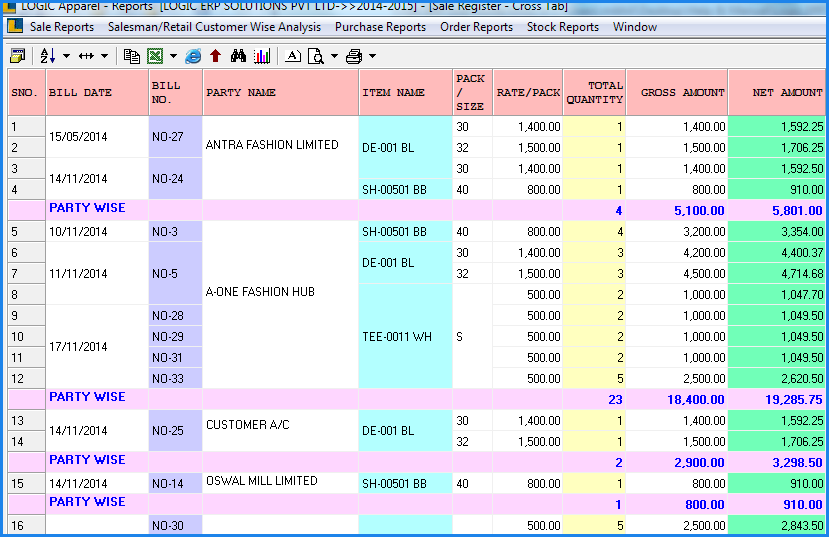This screenshot has width=829, height=537.
Task: Open the bar chart graph icon
Action: [x=262, y=55]
